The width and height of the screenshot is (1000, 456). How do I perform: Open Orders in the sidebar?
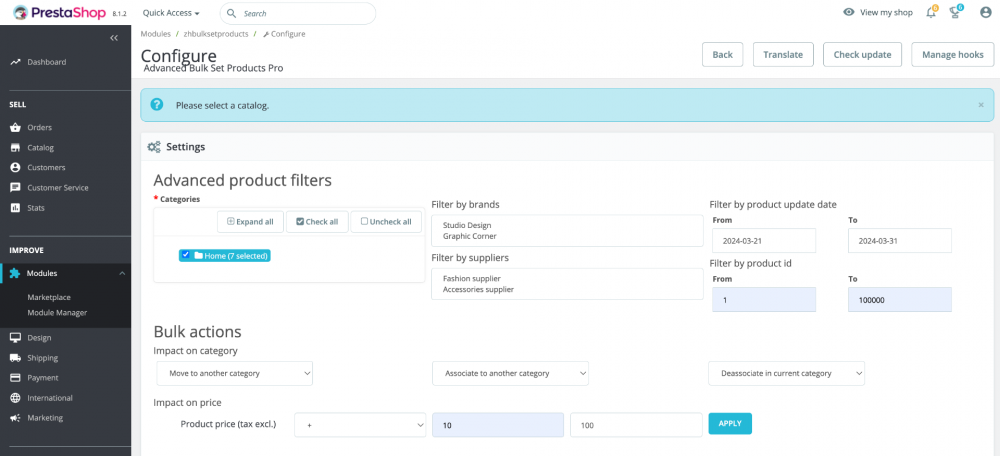coord(40,127)
